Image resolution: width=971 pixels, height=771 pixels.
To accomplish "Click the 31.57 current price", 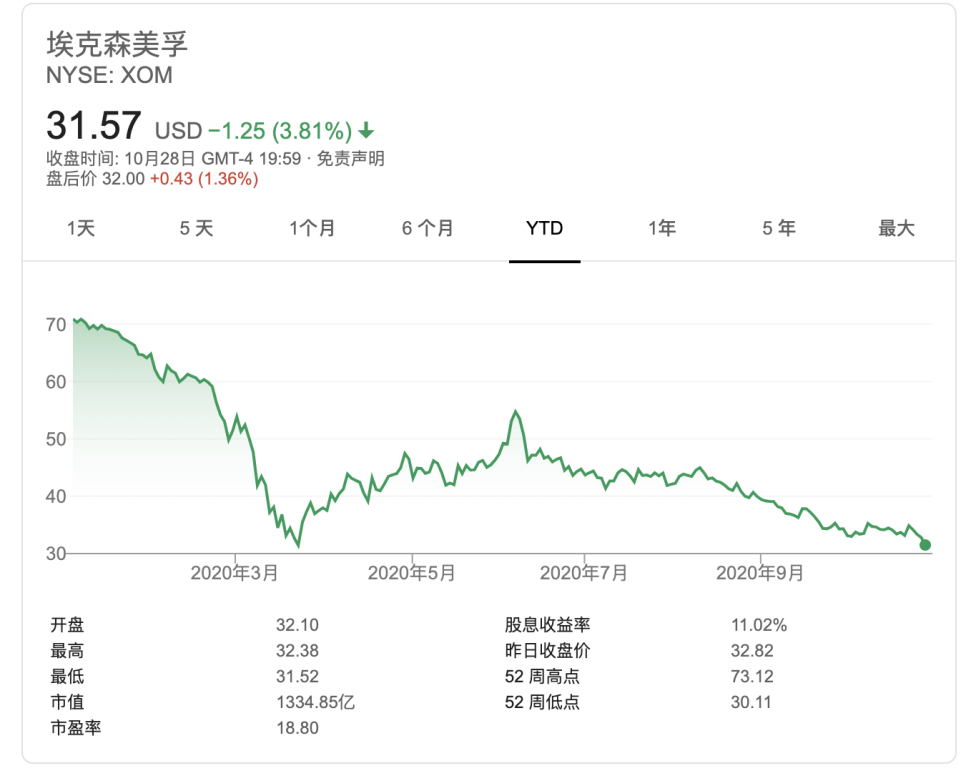I will click(x=94, y=127).
